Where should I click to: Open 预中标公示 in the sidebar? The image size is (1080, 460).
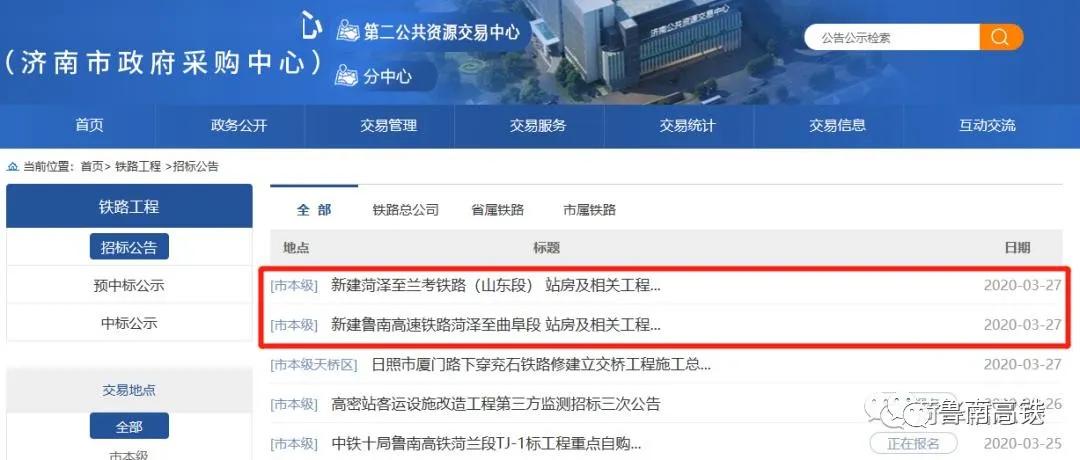[x=129, y=285]
